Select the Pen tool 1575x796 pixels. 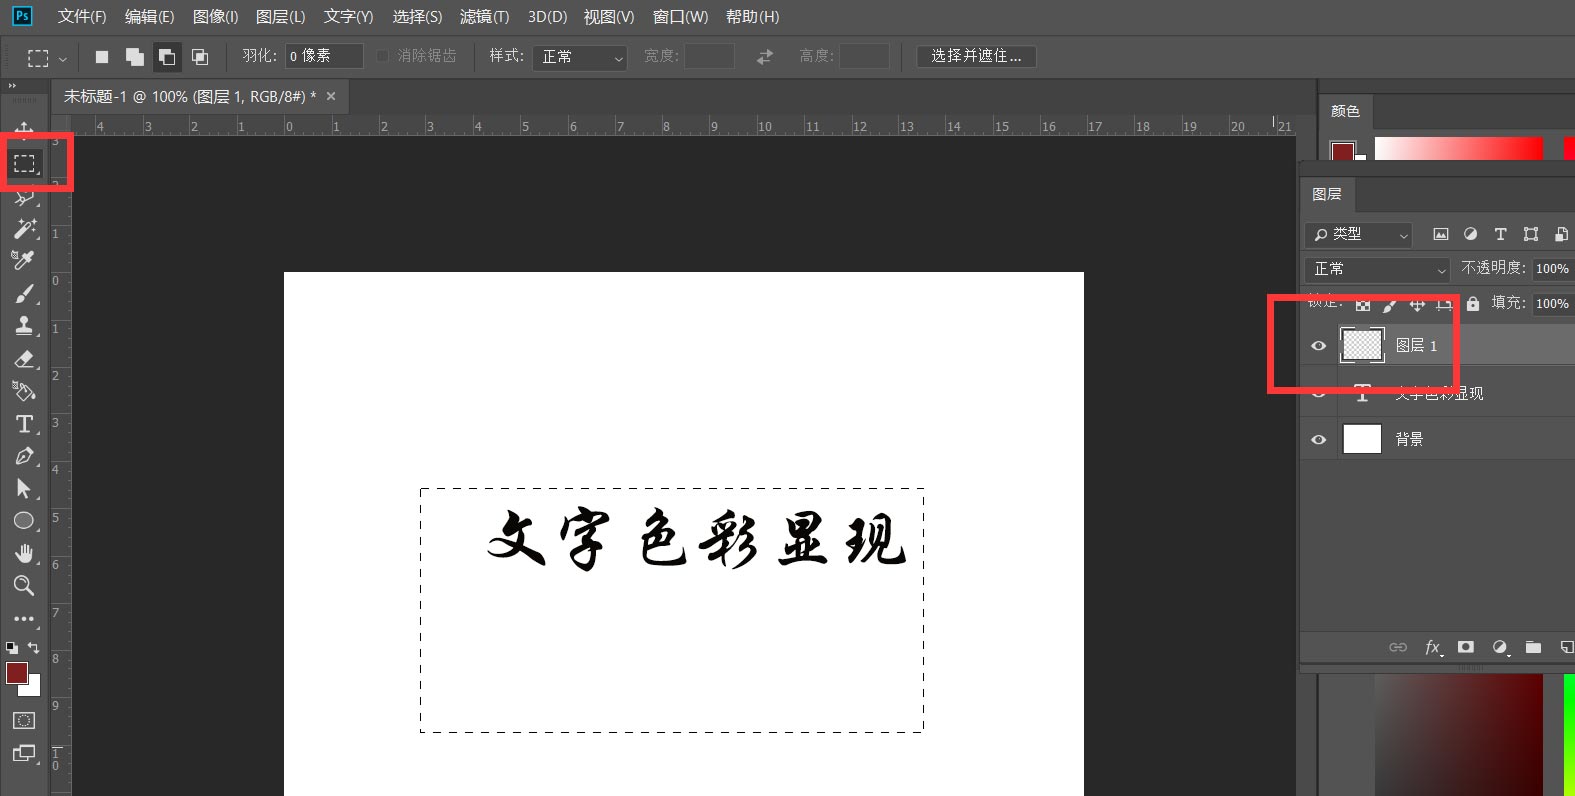coord(24,456)
